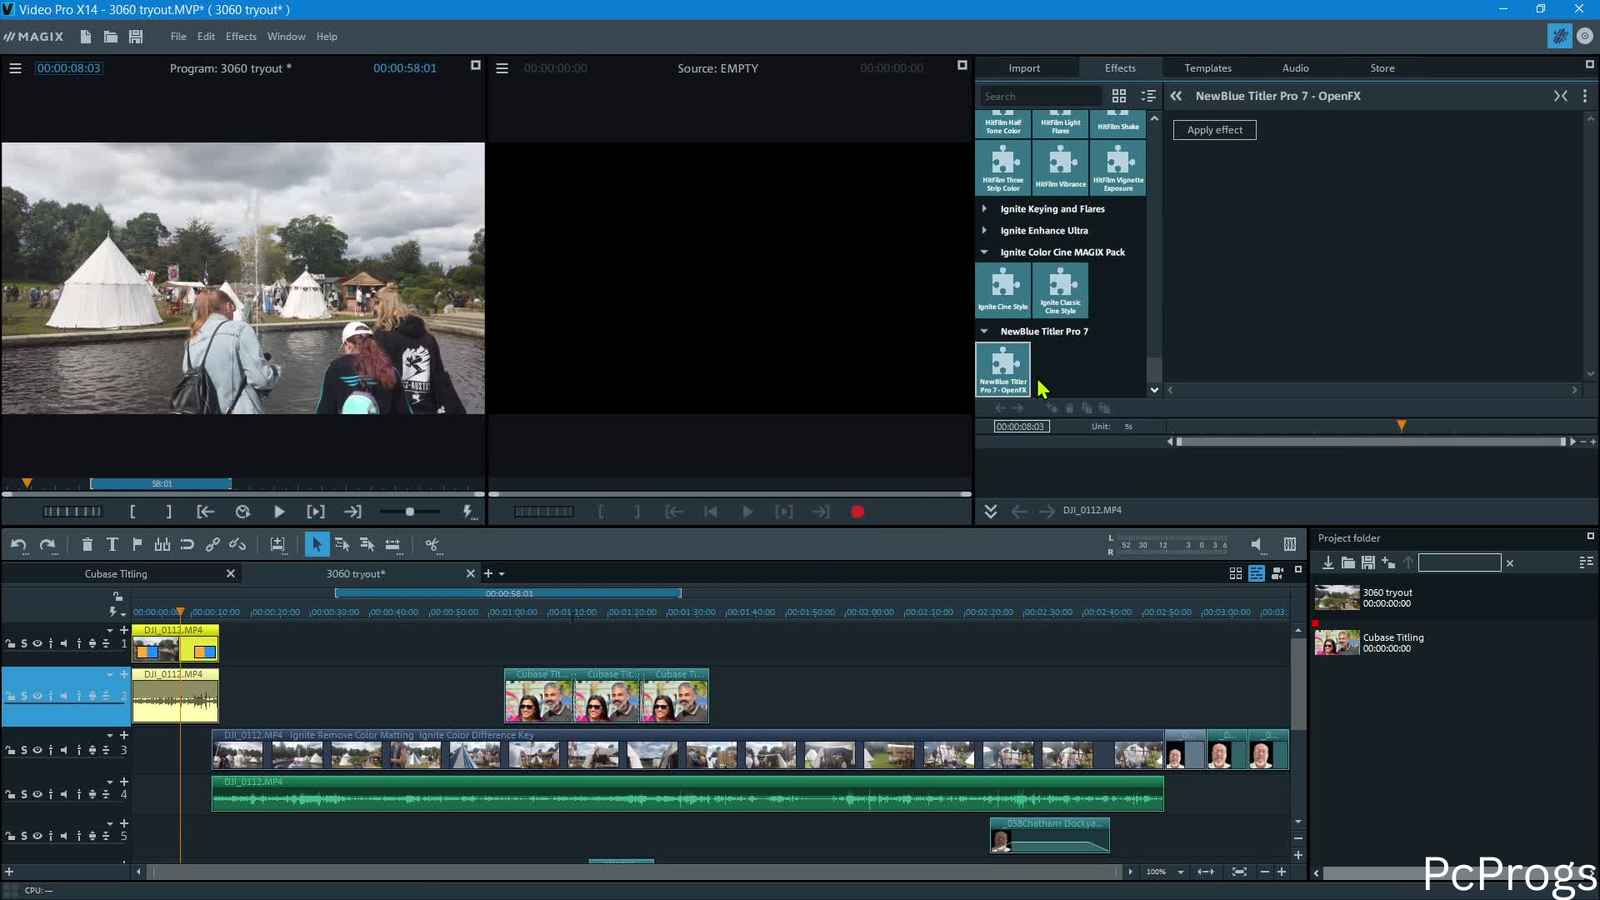1600x900 pixels.
Task: Toggle visibility eye on track 3
Action: point(37,750)
